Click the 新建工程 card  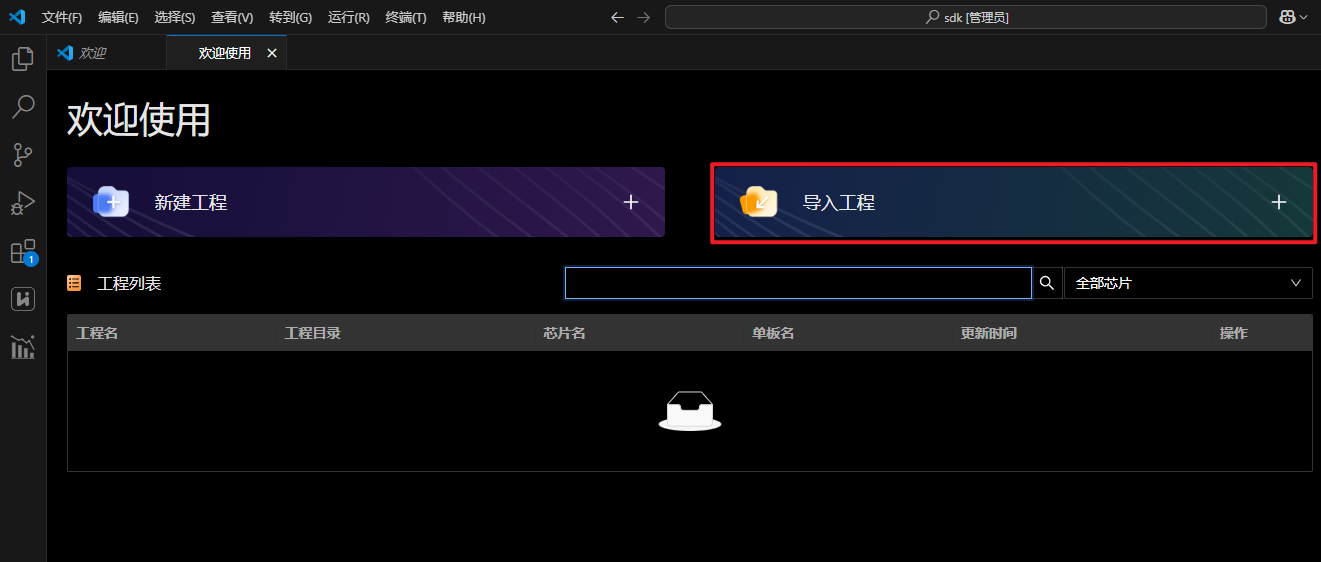(x=365, y=202)
